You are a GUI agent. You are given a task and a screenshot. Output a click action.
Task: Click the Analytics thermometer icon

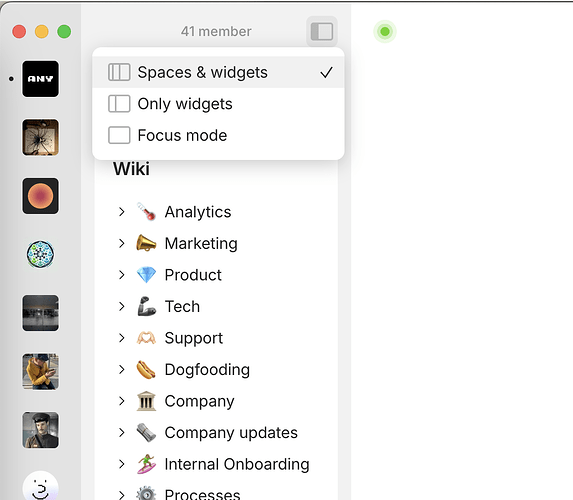146,212
